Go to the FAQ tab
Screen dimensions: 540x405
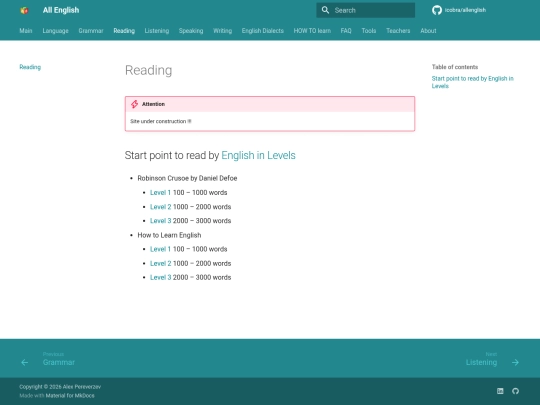pyautogui.click(x=346, y=31)
